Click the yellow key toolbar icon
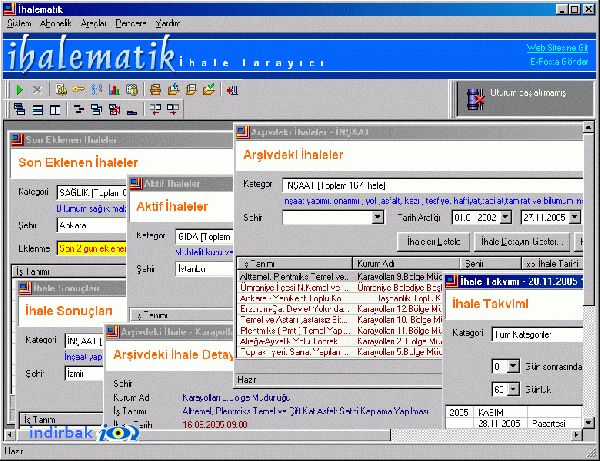 pos(78,90)
